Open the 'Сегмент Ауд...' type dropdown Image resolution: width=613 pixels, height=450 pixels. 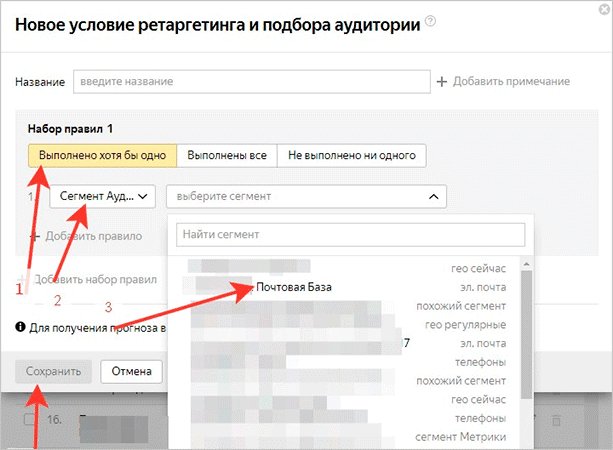tap(103, 196)
